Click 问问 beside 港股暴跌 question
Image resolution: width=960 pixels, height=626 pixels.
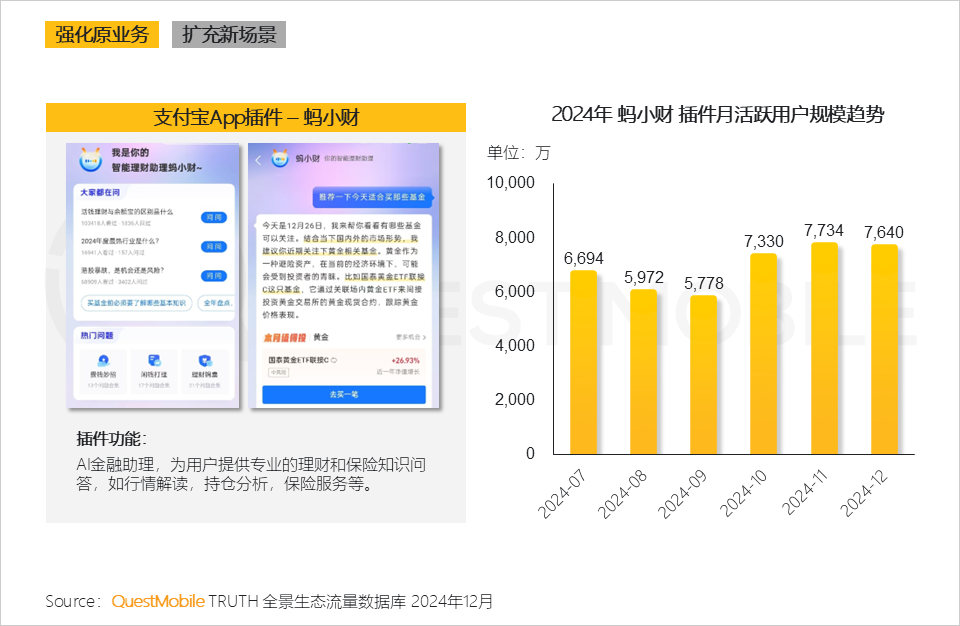213,275
